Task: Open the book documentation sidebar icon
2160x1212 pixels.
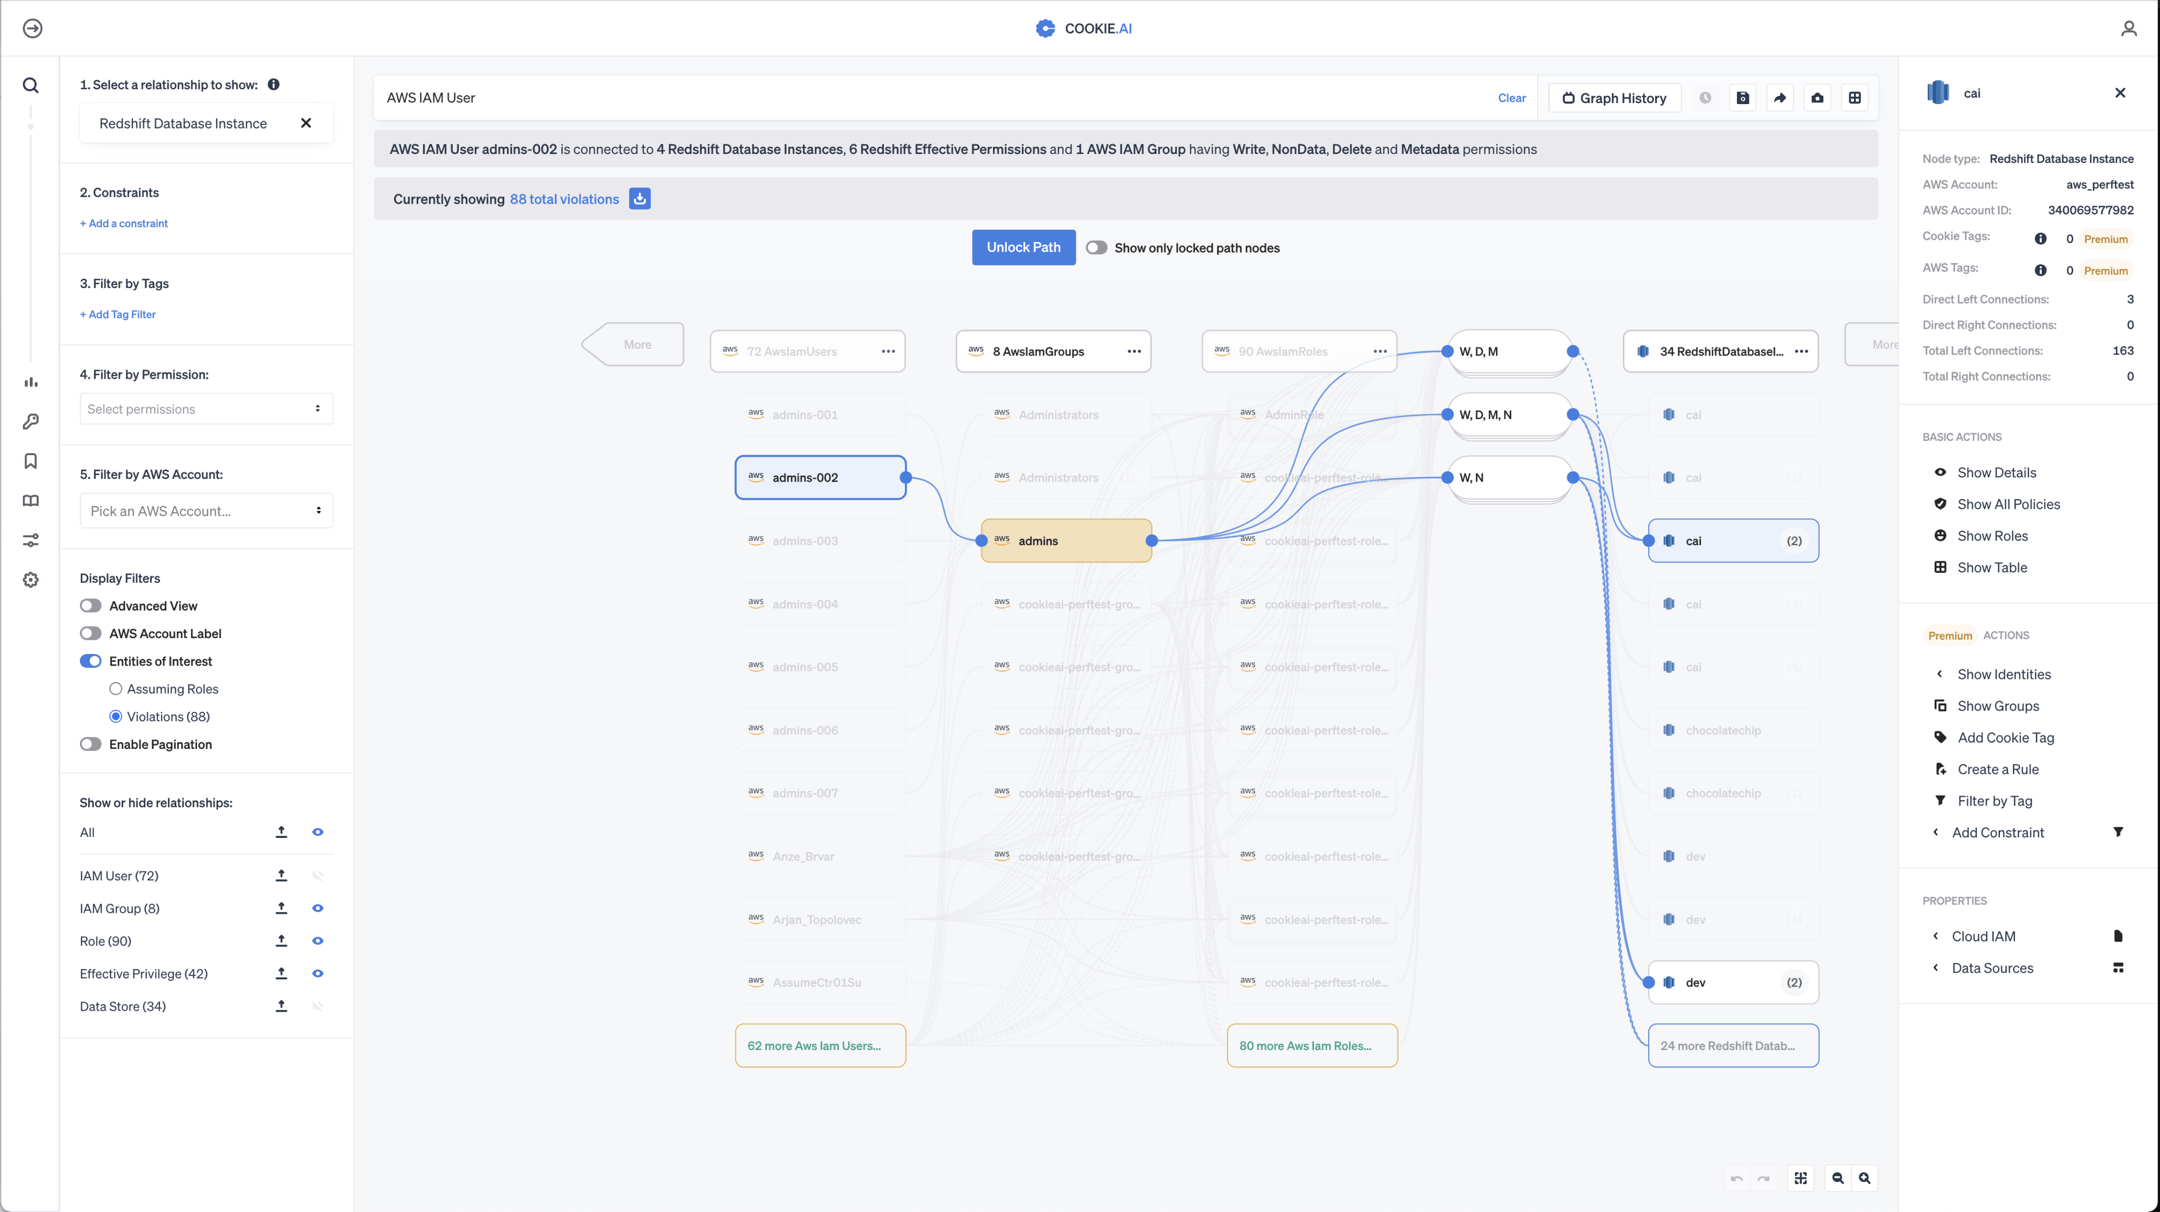Action: [31, 501]
